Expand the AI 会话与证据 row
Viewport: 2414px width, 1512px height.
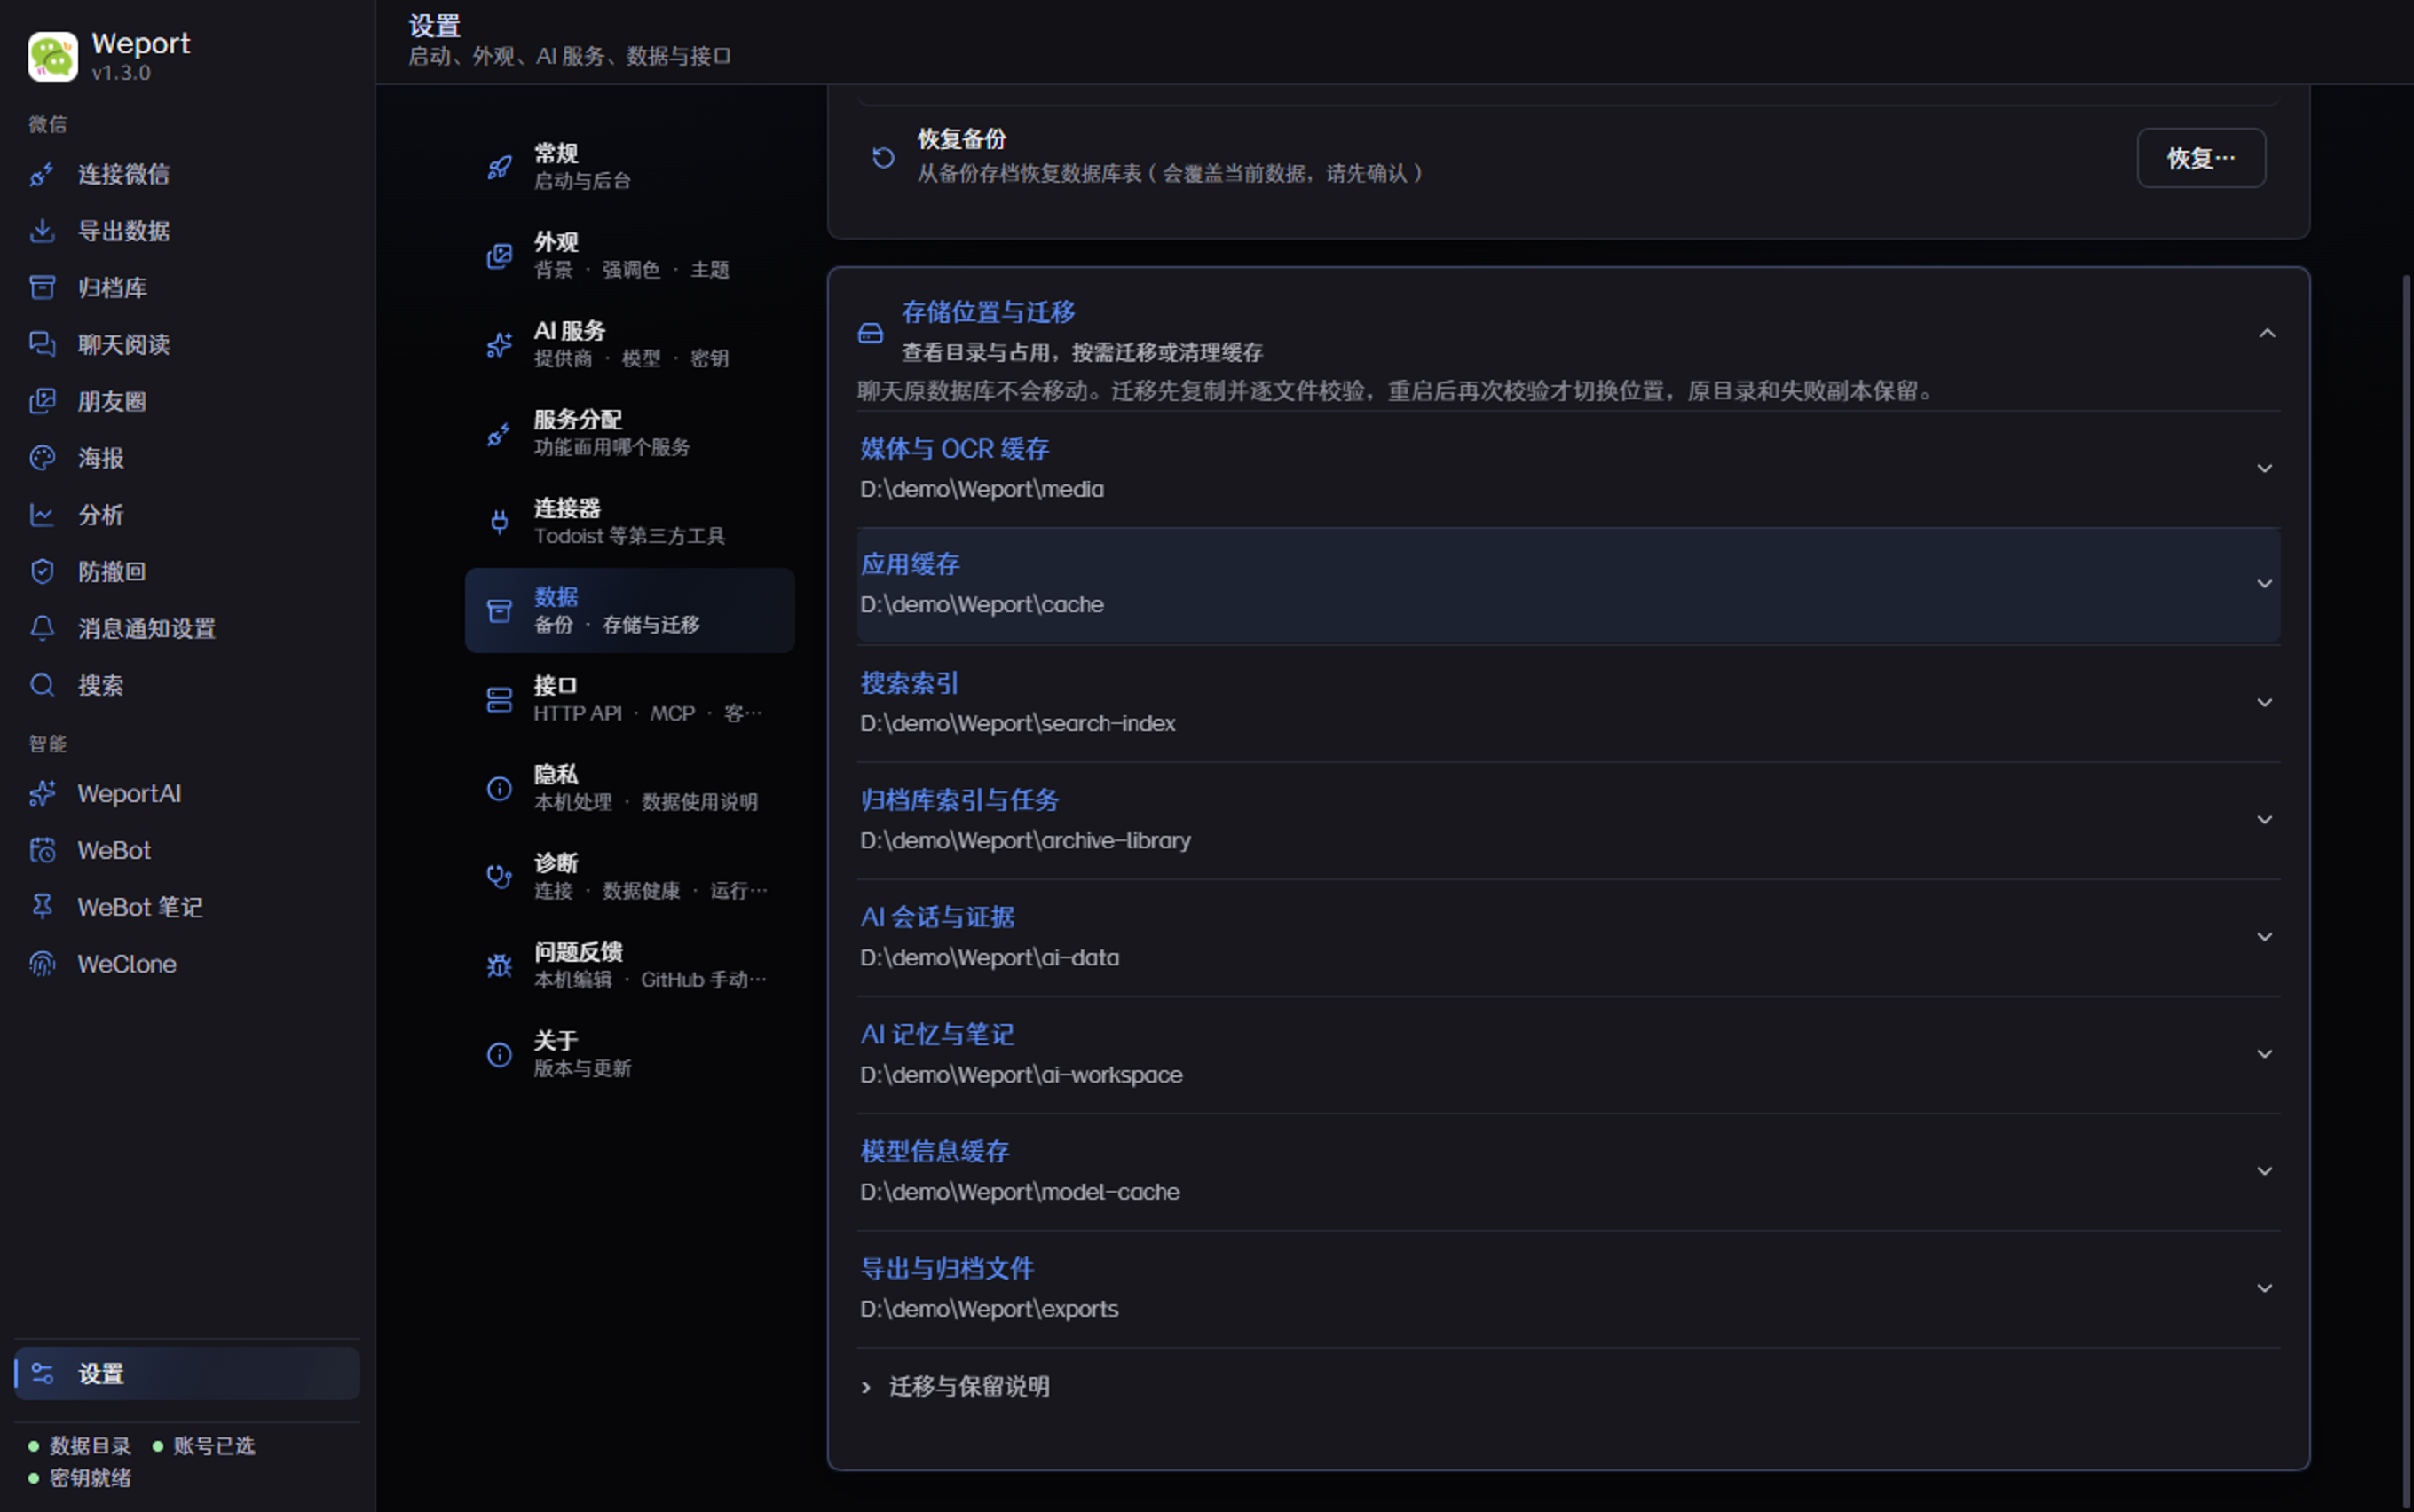pyautogui.click(x=1568, y=937)
